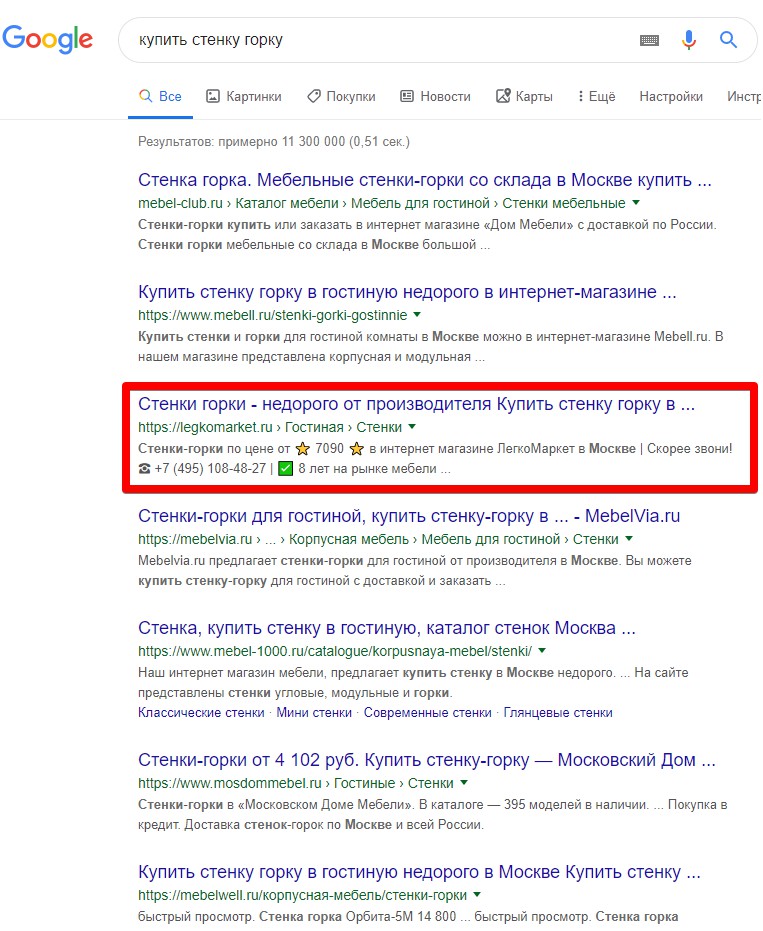Switch to Покупки tab
The image size is (763, 931).
pyautogui.click(x=341, y=96)
